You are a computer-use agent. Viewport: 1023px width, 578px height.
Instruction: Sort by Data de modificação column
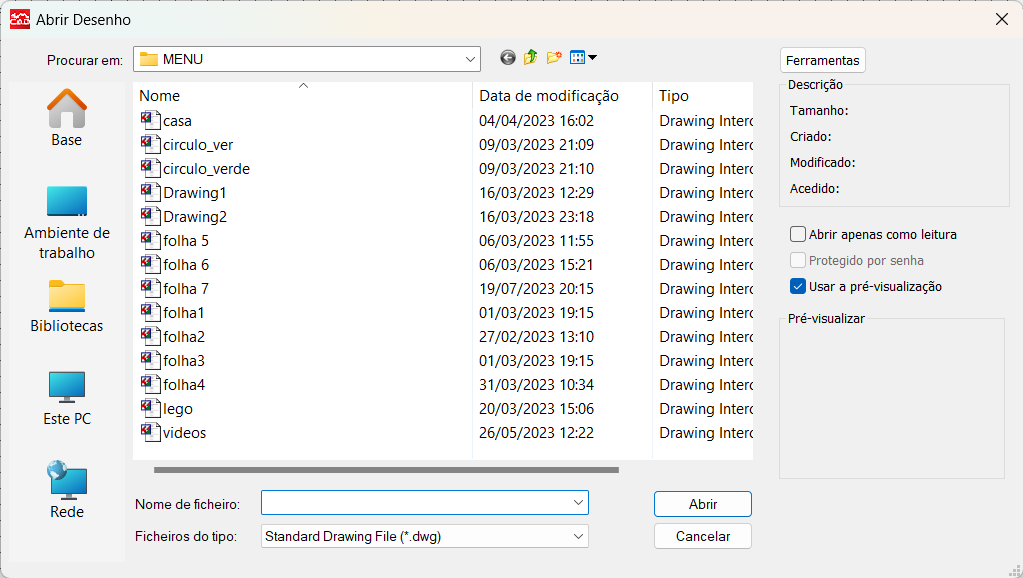click(x=562, y=96)
